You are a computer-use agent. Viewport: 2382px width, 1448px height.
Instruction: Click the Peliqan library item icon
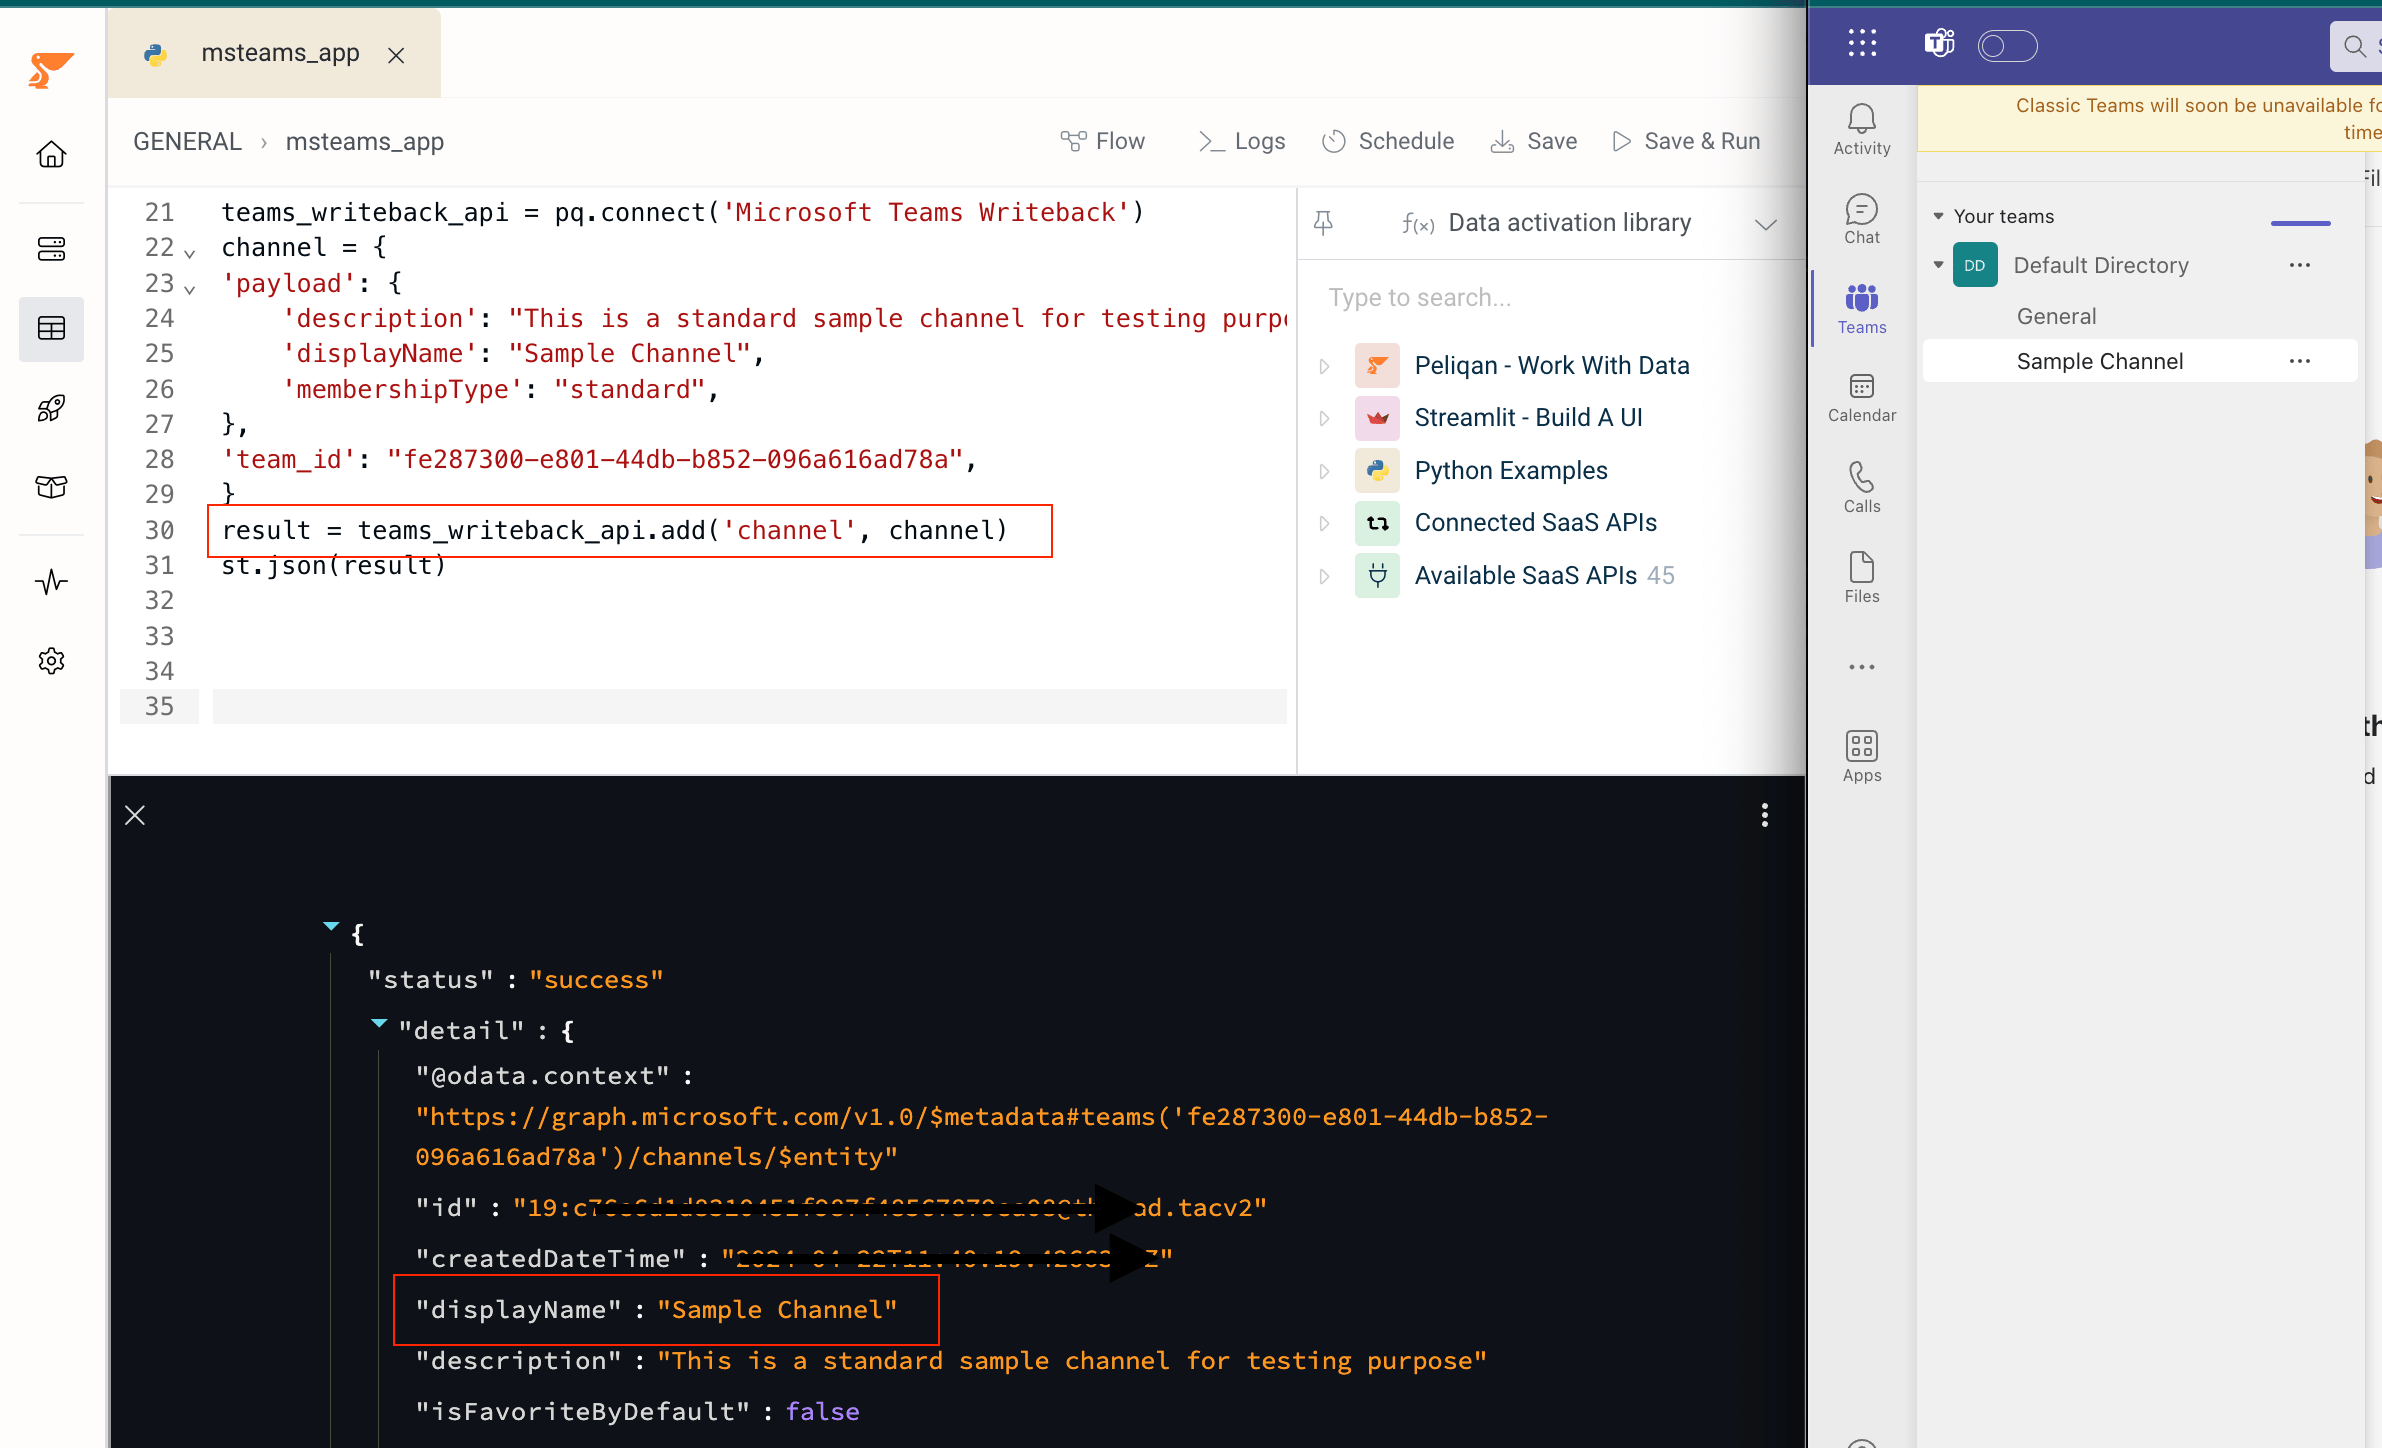click(1377, 366)
